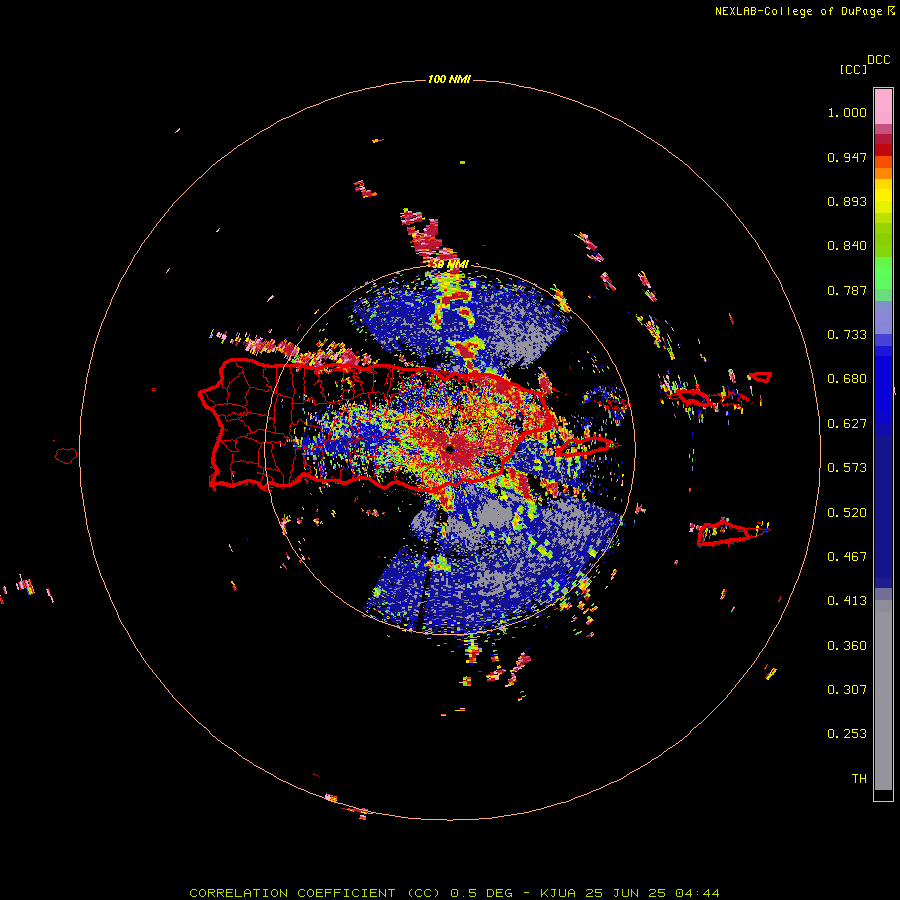Pick the light pink swatch on color bar
This screenshot has height=900, width=900.
883,106
